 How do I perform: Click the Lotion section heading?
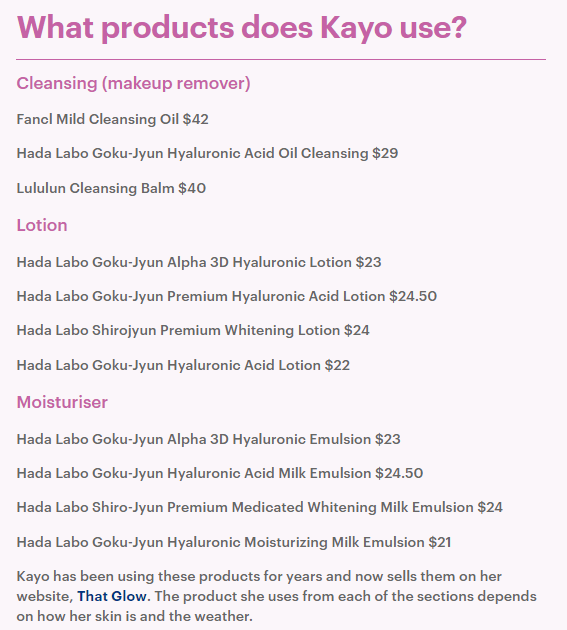(42, 225)
